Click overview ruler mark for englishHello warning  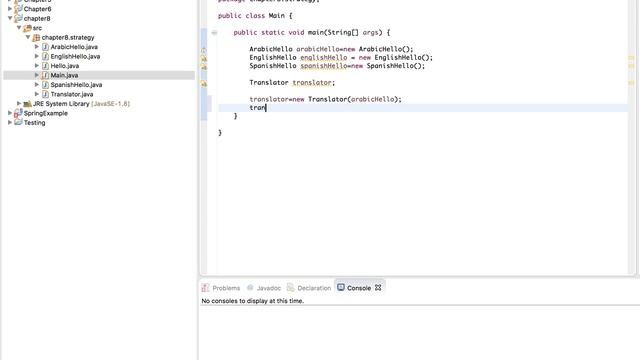pyautogui.click(x=631, y=58)
